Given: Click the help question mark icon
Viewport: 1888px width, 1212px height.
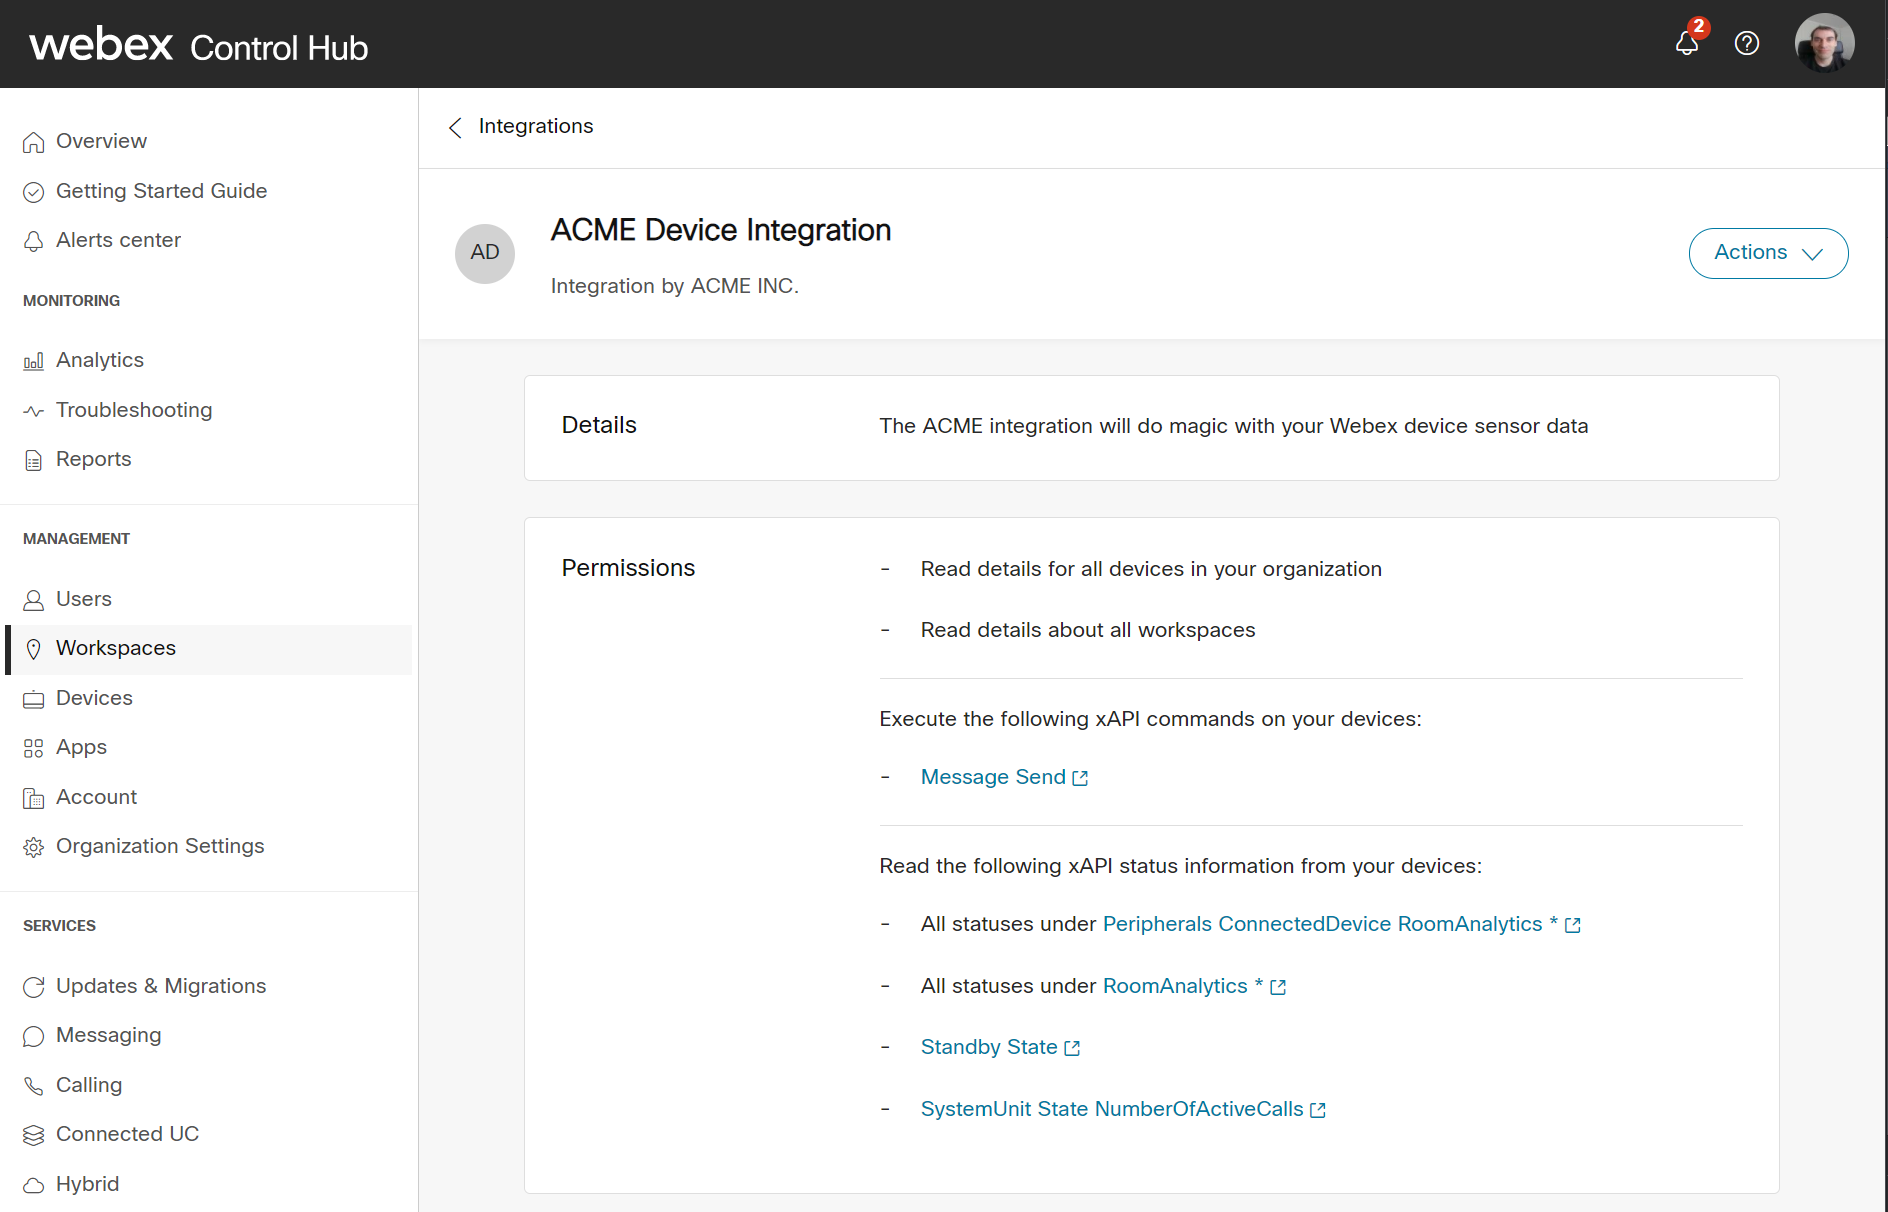Looking at the screenshot, I should [1747, 43].
